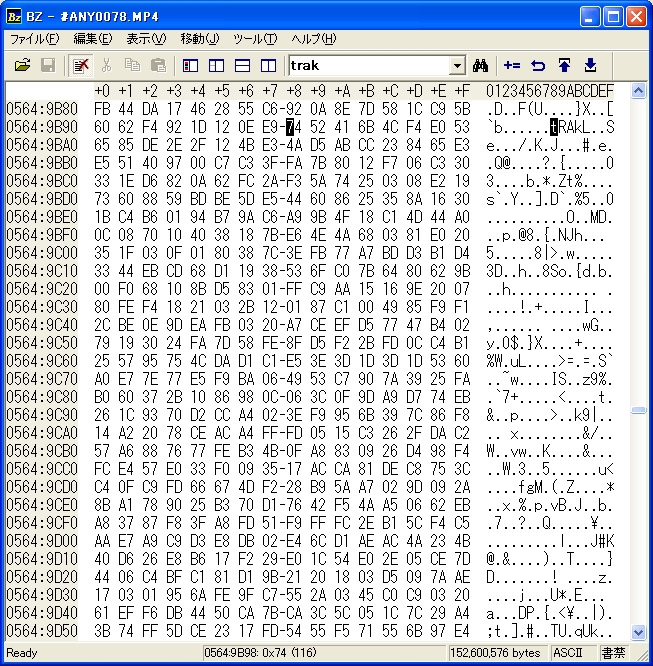Maximize the BZ window
Viewport: 653px width, 666px height.
(x=613, y=17)
